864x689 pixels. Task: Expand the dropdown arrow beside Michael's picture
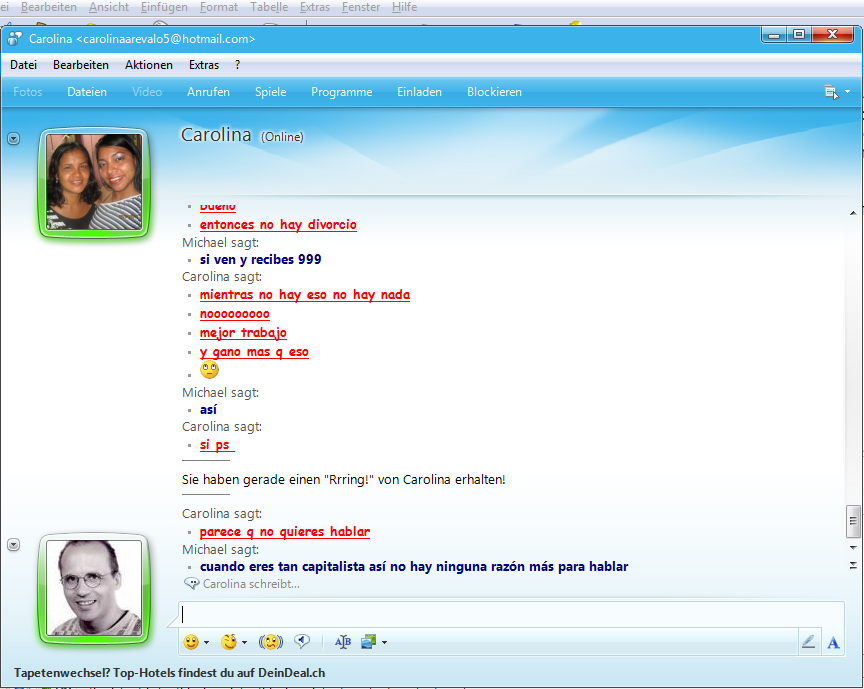tap(13, 544)
